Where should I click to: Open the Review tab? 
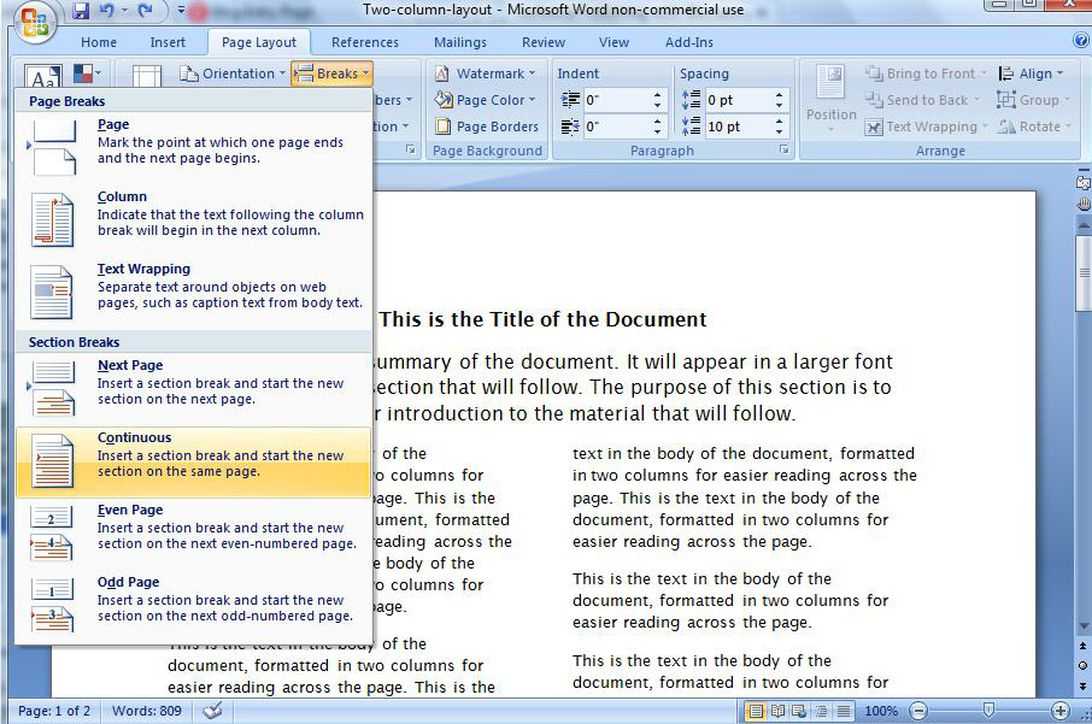[x=543, y=42]
